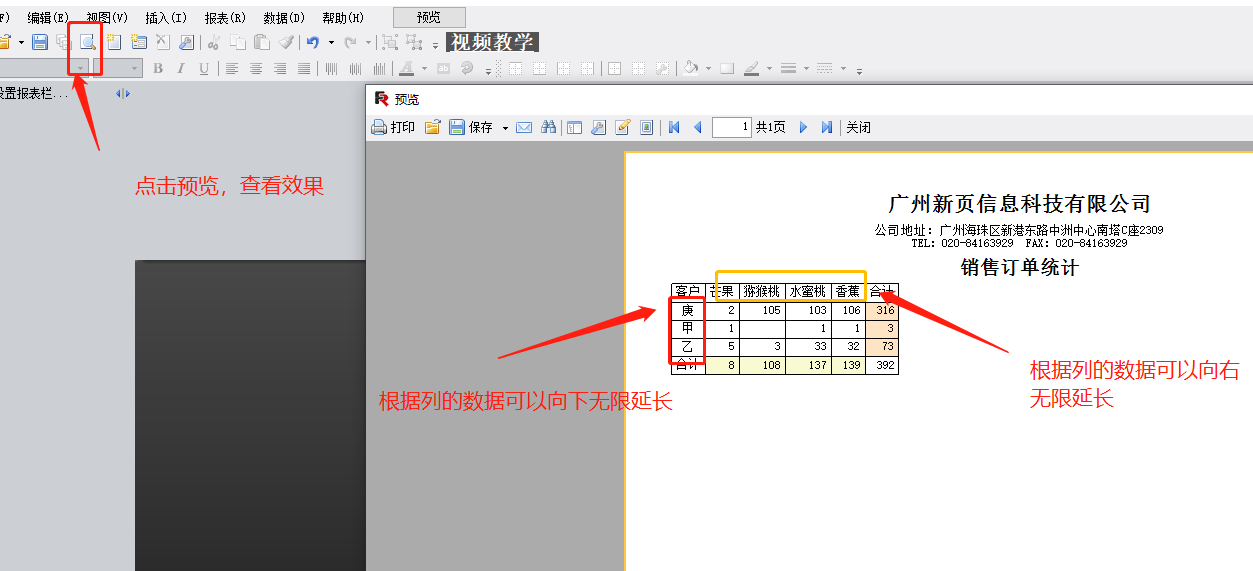Open fill color dropdown arrow

(708, 69)
